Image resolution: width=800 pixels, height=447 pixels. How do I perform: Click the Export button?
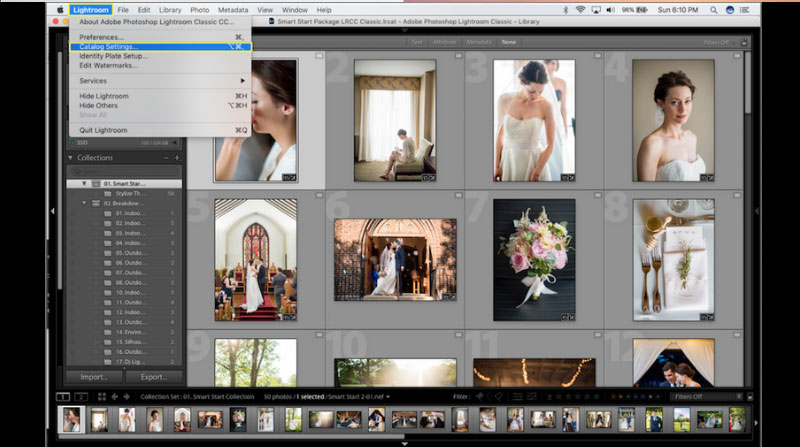153,377
